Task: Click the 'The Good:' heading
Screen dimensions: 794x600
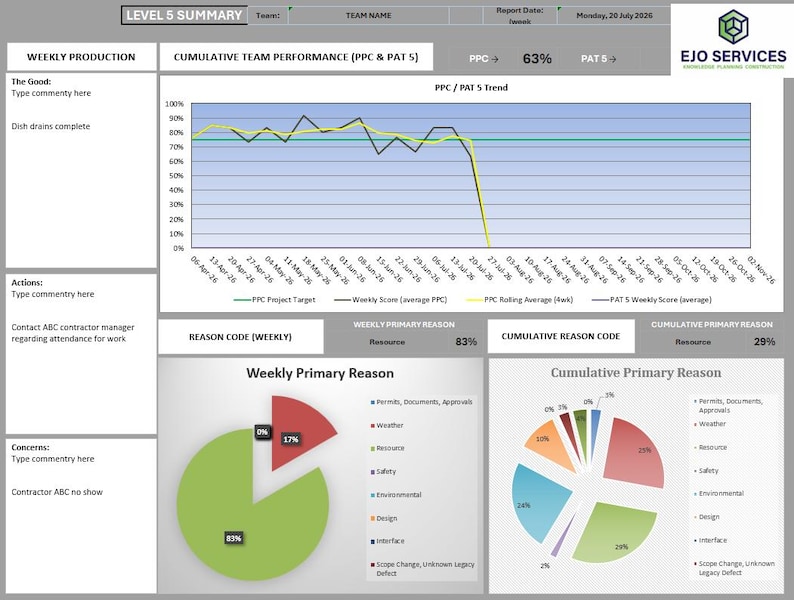Action: tap(31, 82)
